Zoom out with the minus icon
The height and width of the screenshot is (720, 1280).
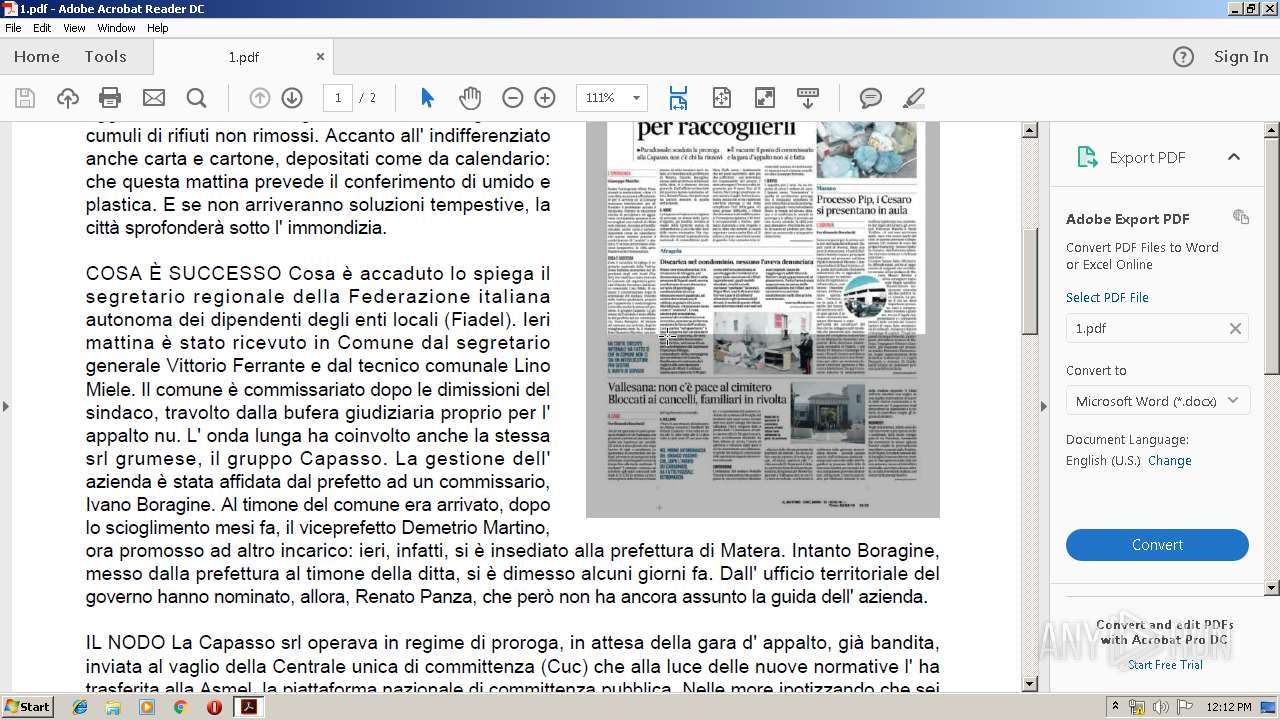tap(513, 98)
